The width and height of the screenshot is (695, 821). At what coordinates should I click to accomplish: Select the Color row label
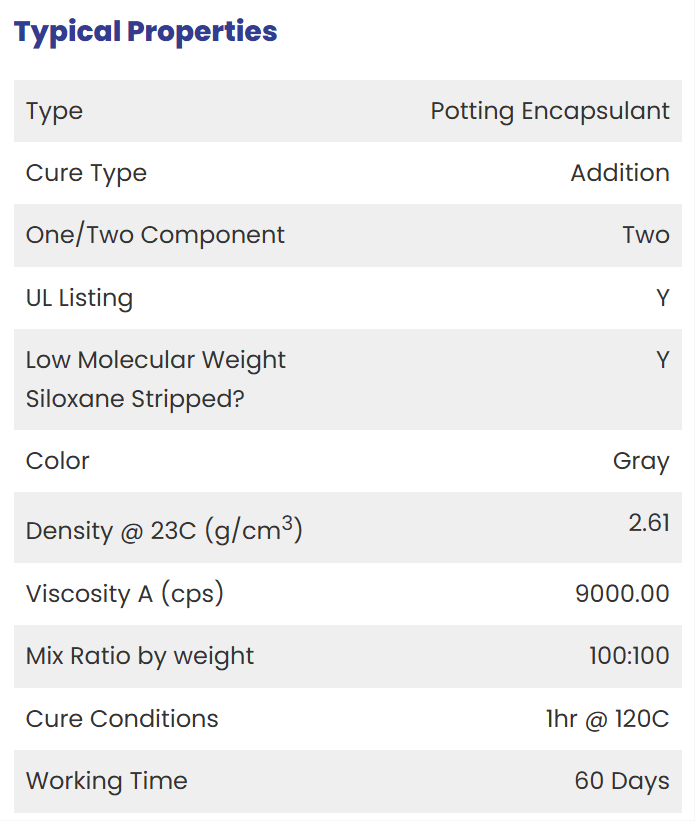click(x=58, y=461)
